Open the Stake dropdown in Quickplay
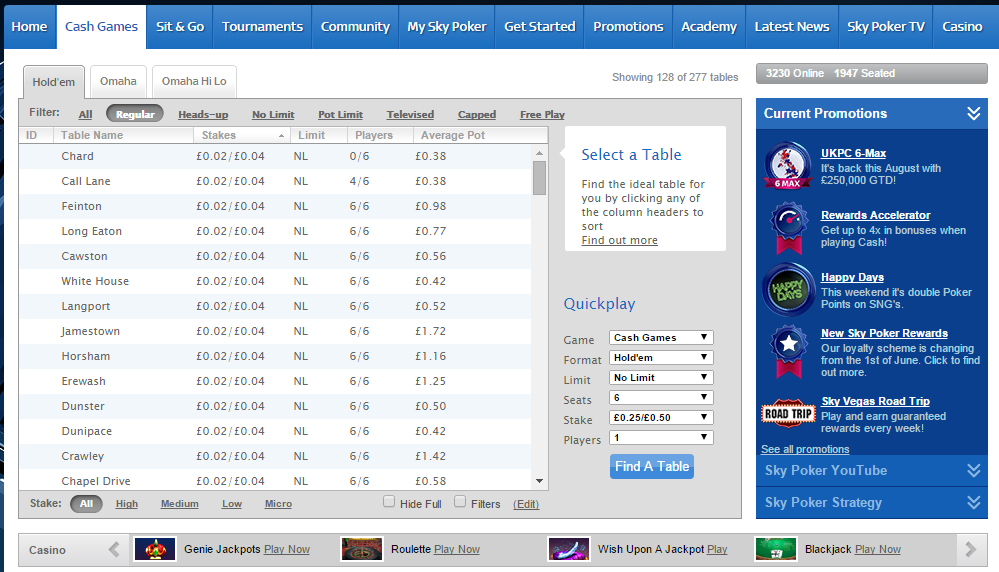999x572 pixels. pos(661,418)
